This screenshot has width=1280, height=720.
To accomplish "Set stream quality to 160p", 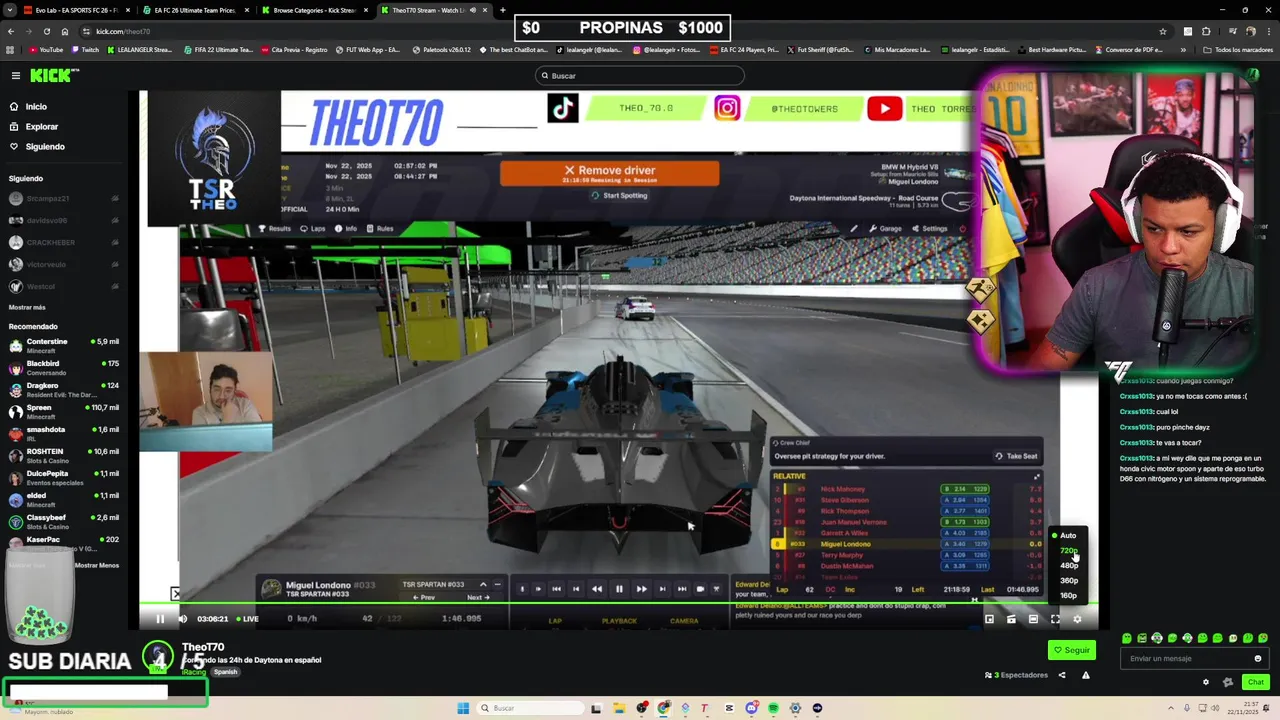I will coord(1068,595).
